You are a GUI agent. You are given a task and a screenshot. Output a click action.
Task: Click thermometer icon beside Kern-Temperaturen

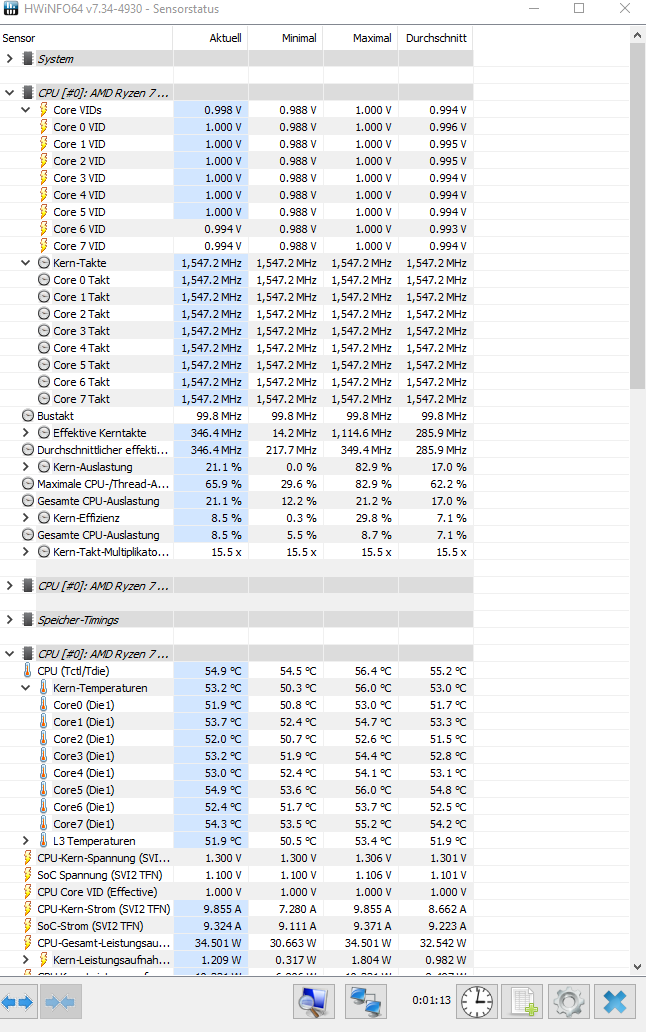click(43, 687)
